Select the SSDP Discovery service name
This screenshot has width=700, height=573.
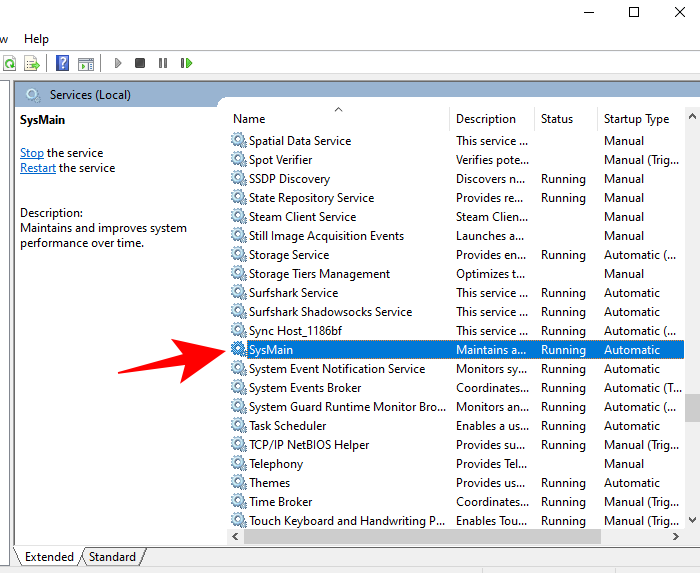(x=289, y=179)
